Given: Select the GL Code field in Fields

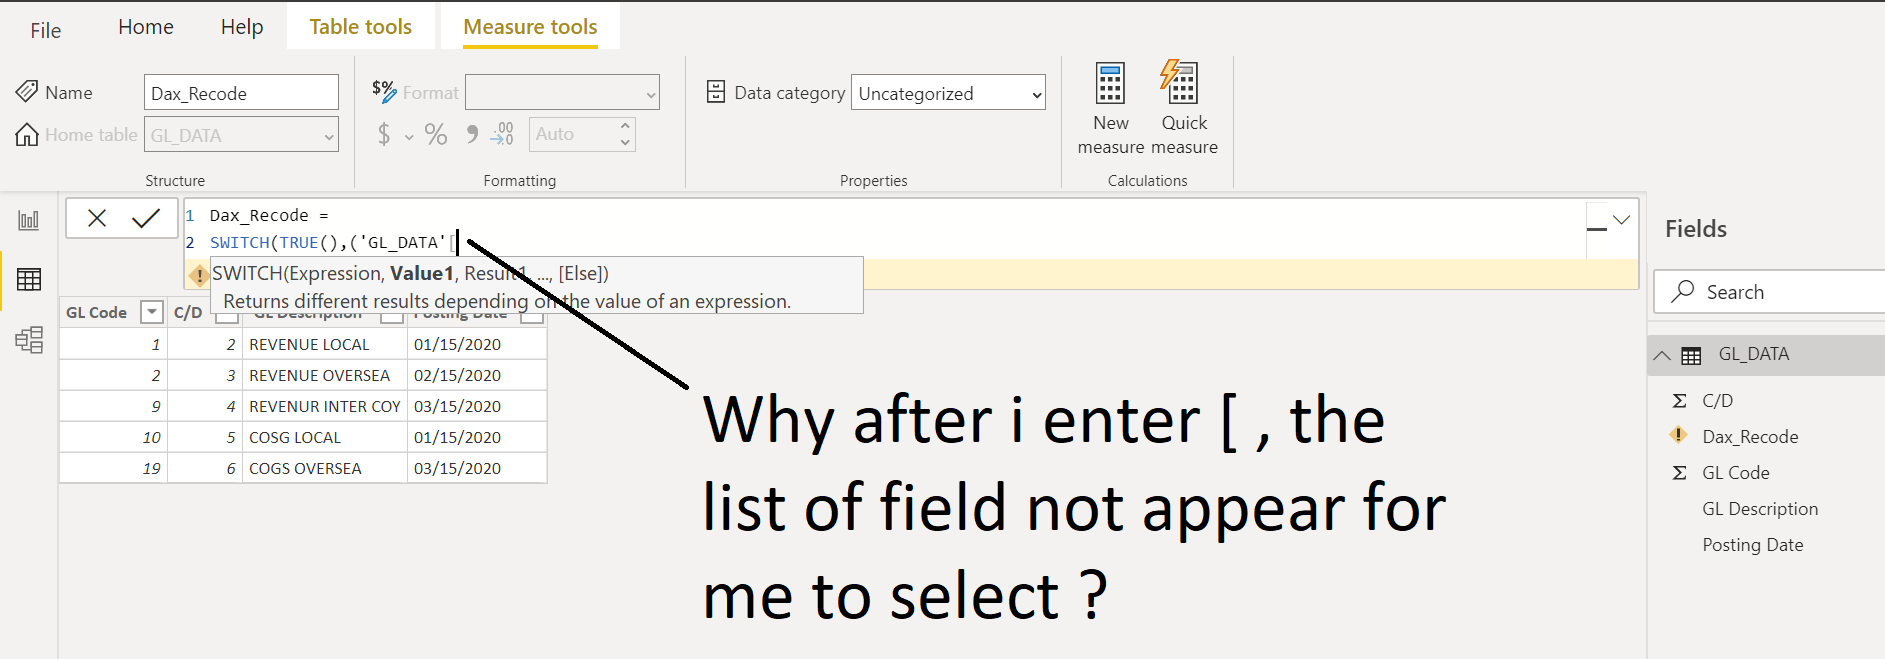Looking at the screenshot, I should pyautogui.click(x=1736, y=472).
